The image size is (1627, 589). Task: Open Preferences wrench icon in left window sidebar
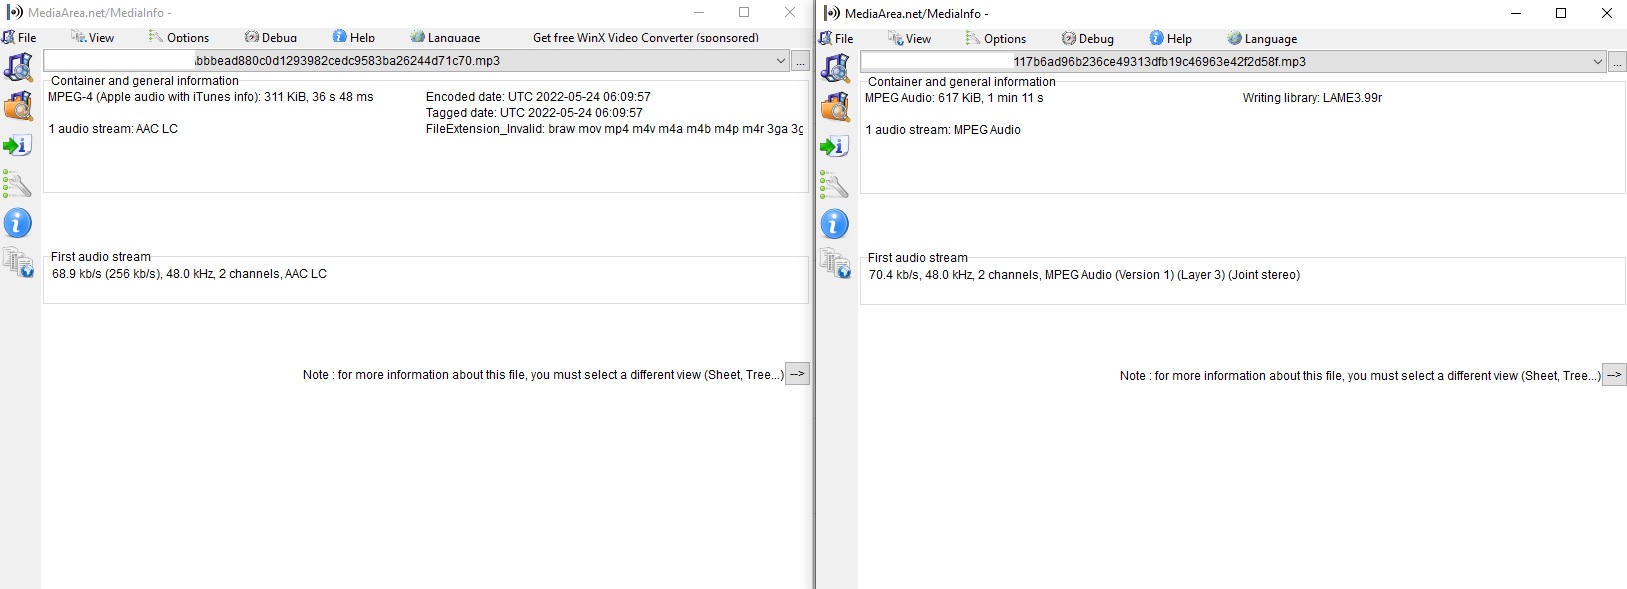pyautogui.click(x=18, y=184)
